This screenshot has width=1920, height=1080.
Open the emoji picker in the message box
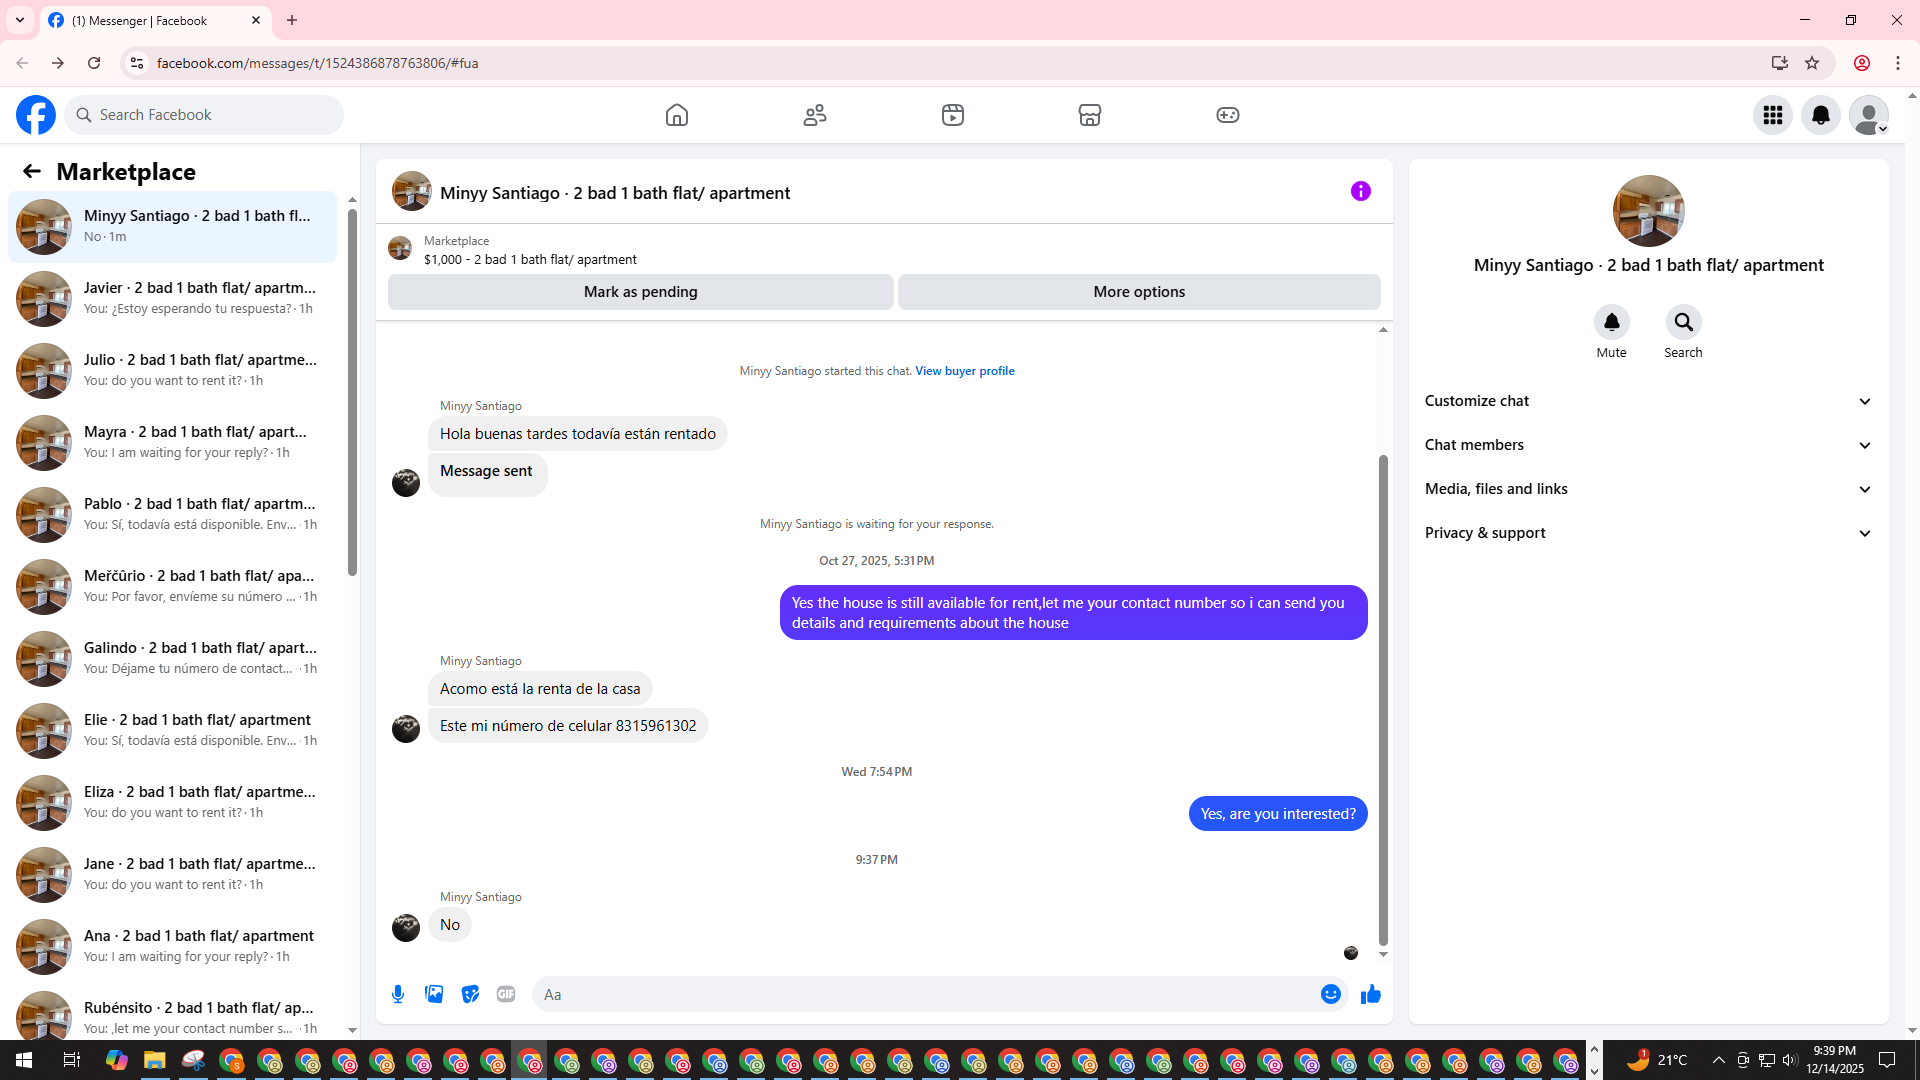(1330, 994)
